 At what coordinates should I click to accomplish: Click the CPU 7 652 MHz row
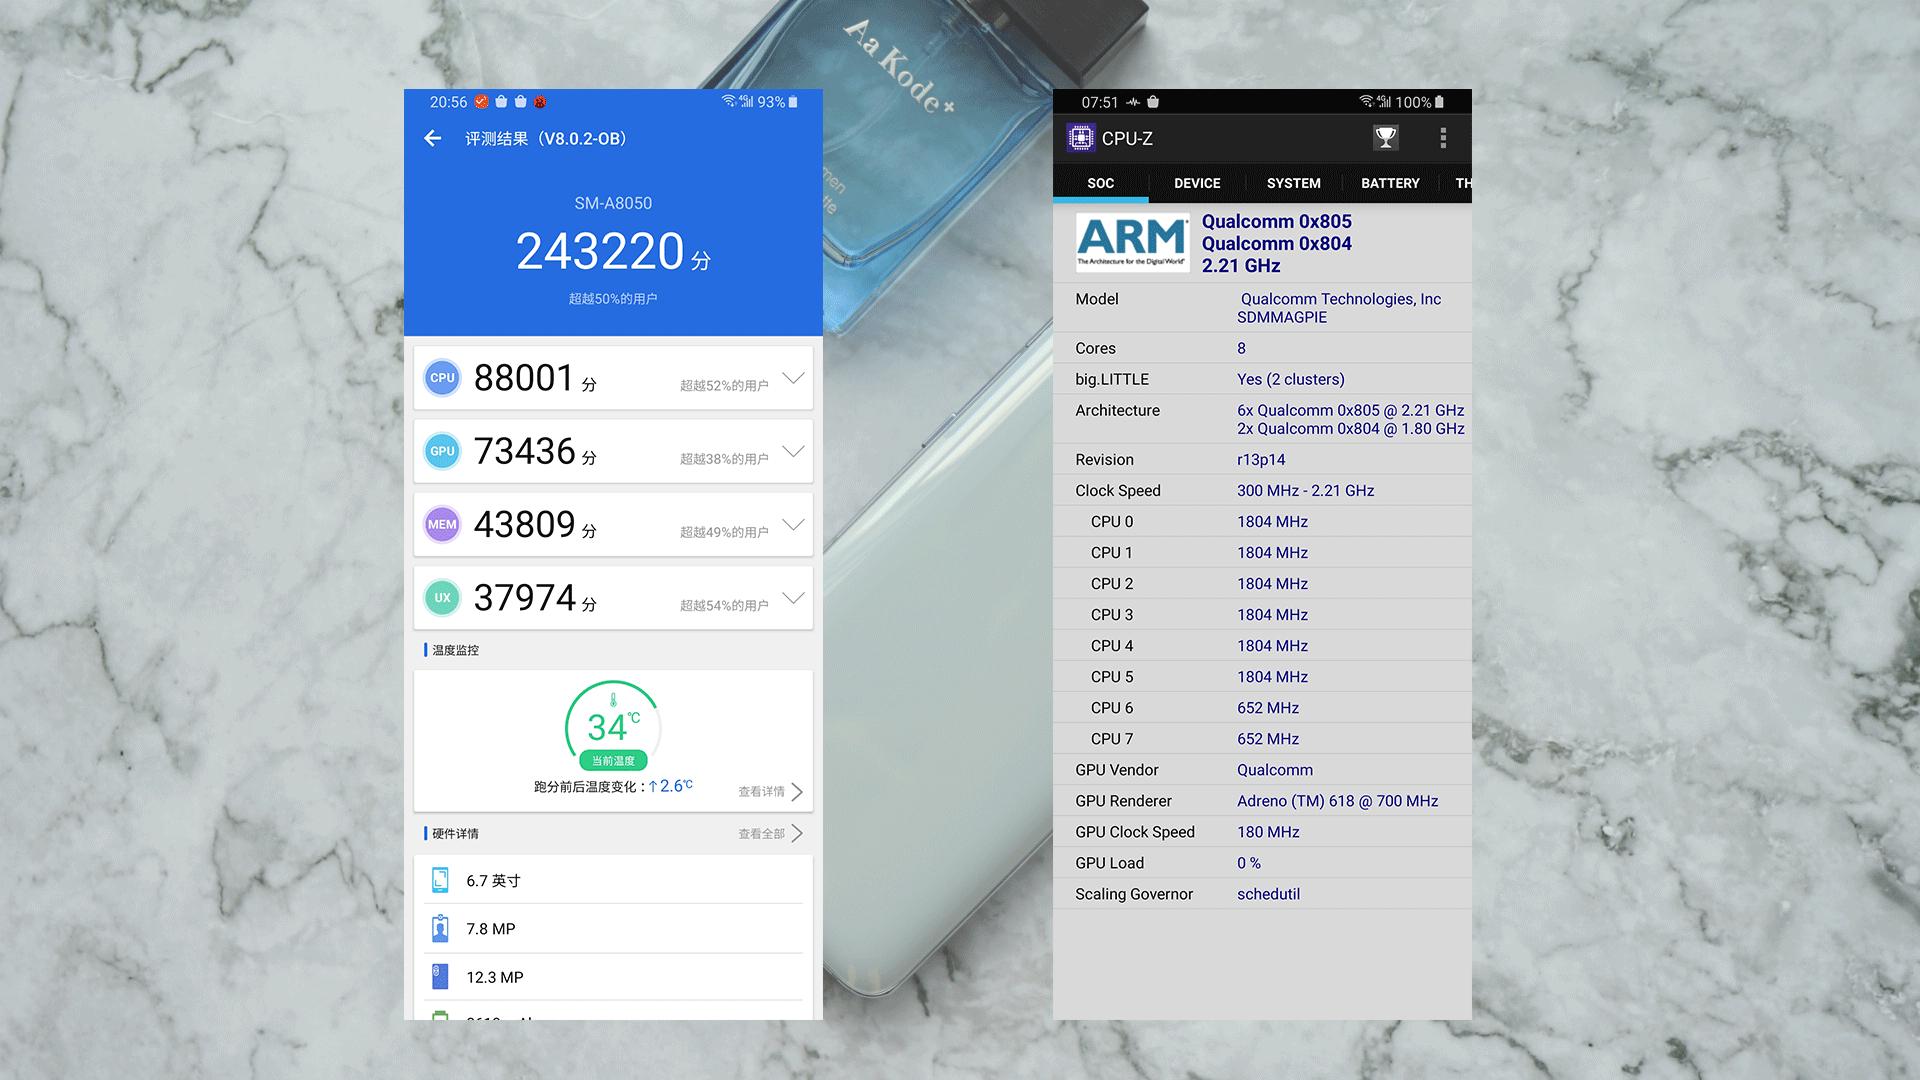(1262, 739)
